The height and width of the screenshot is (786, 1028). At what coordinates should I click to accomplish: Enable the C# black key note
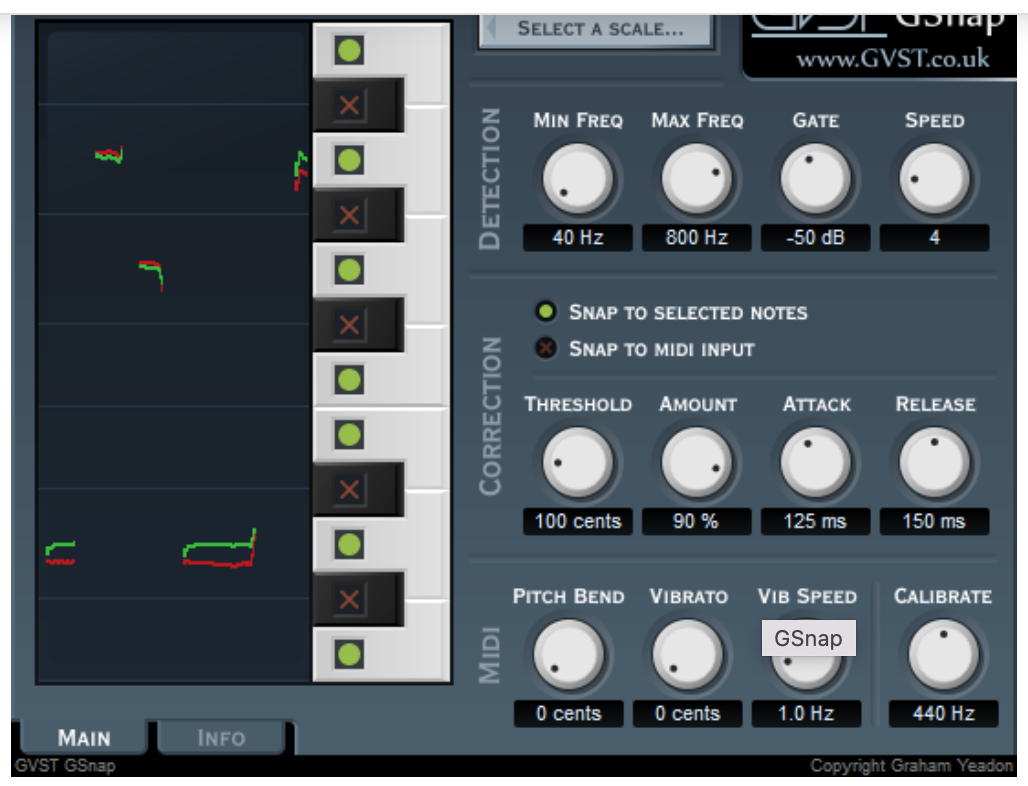tap(349, 599)
